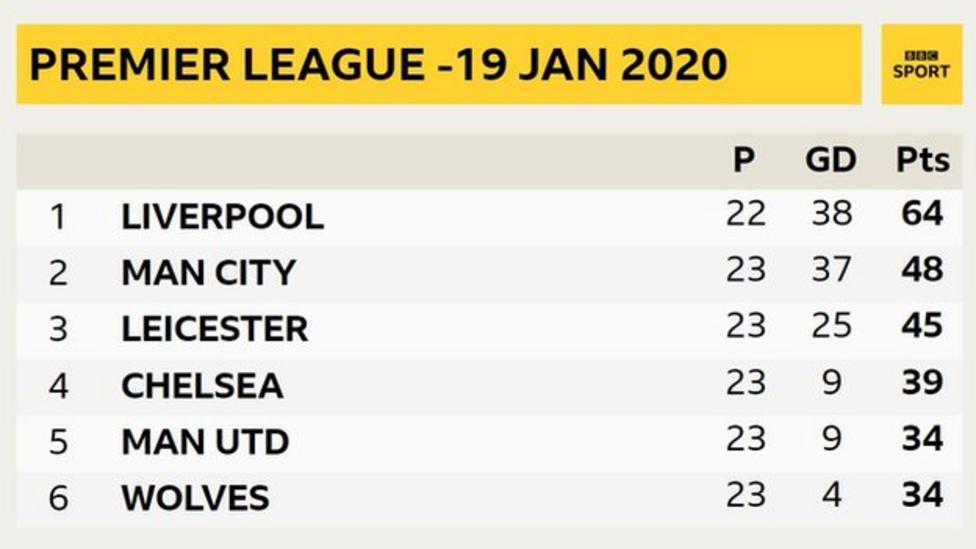Click Leicester's goal difference of 25
This screenshot has width=976, height=549.
(x=832, y=326)
